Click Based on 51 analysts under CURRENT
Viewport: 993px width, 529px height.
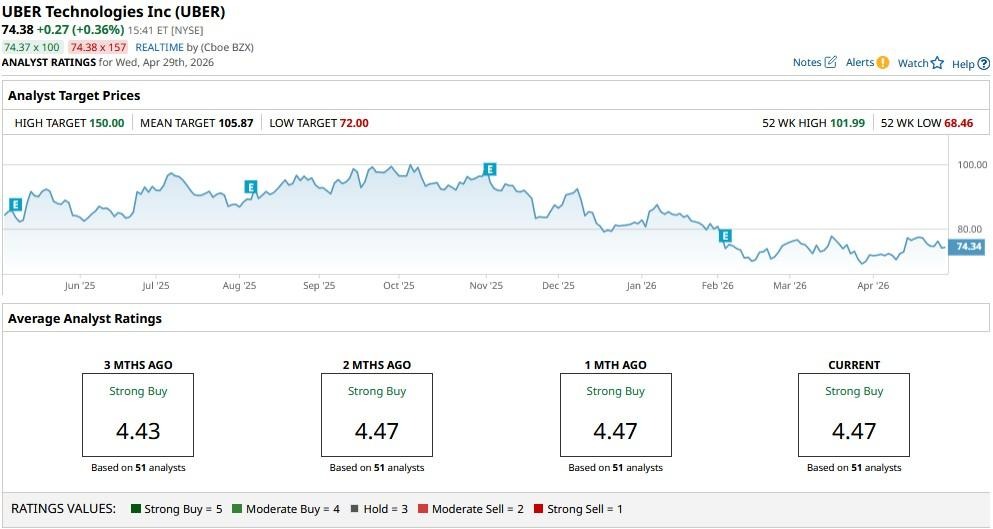pyautogui.click(x=854, y=468)
